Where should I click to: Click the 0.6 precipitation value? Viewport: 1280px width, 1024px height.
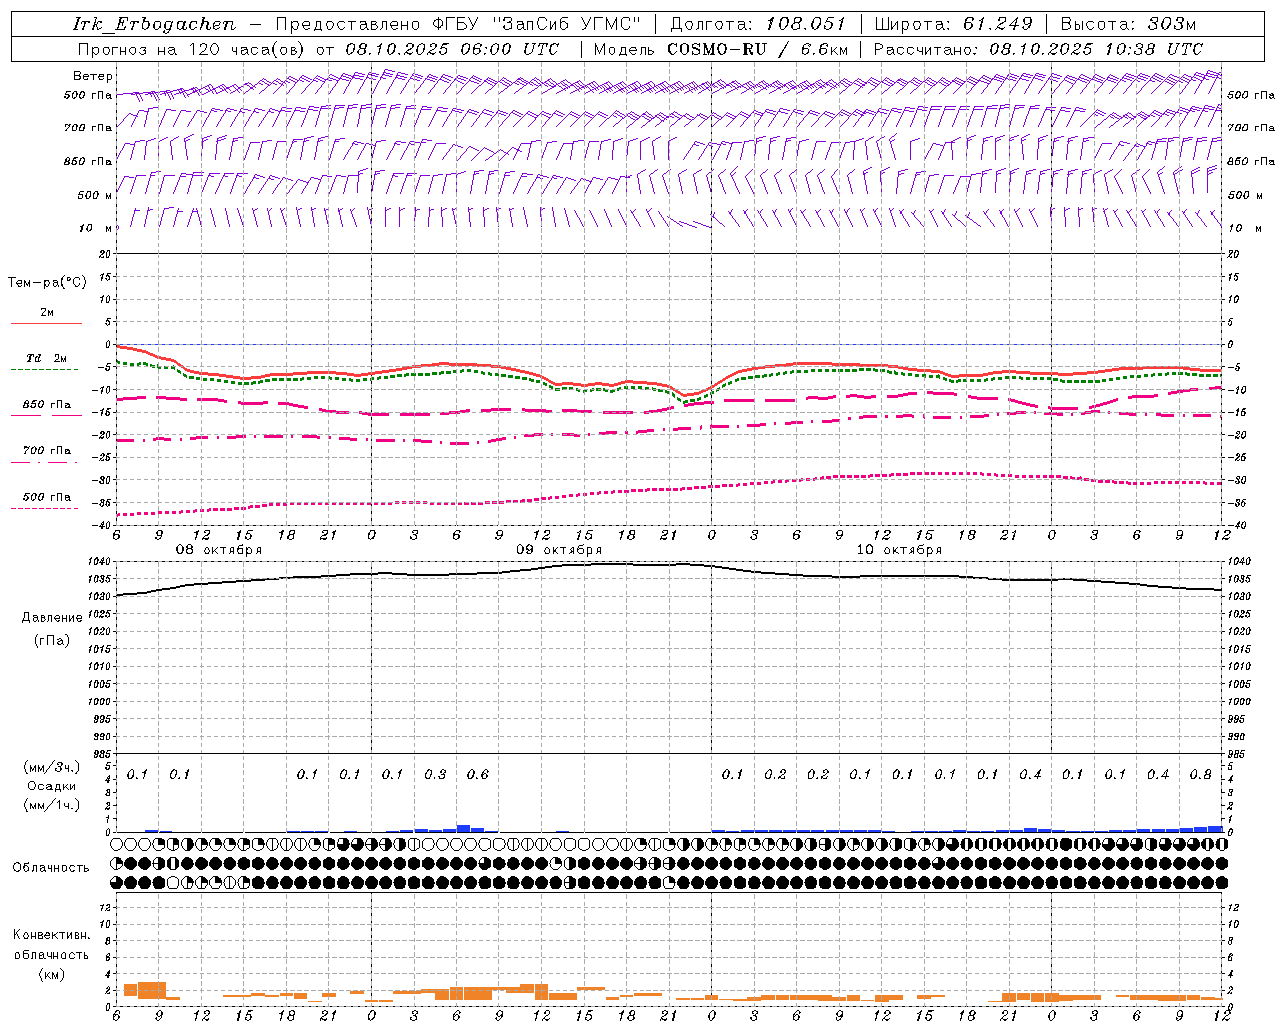478,774
